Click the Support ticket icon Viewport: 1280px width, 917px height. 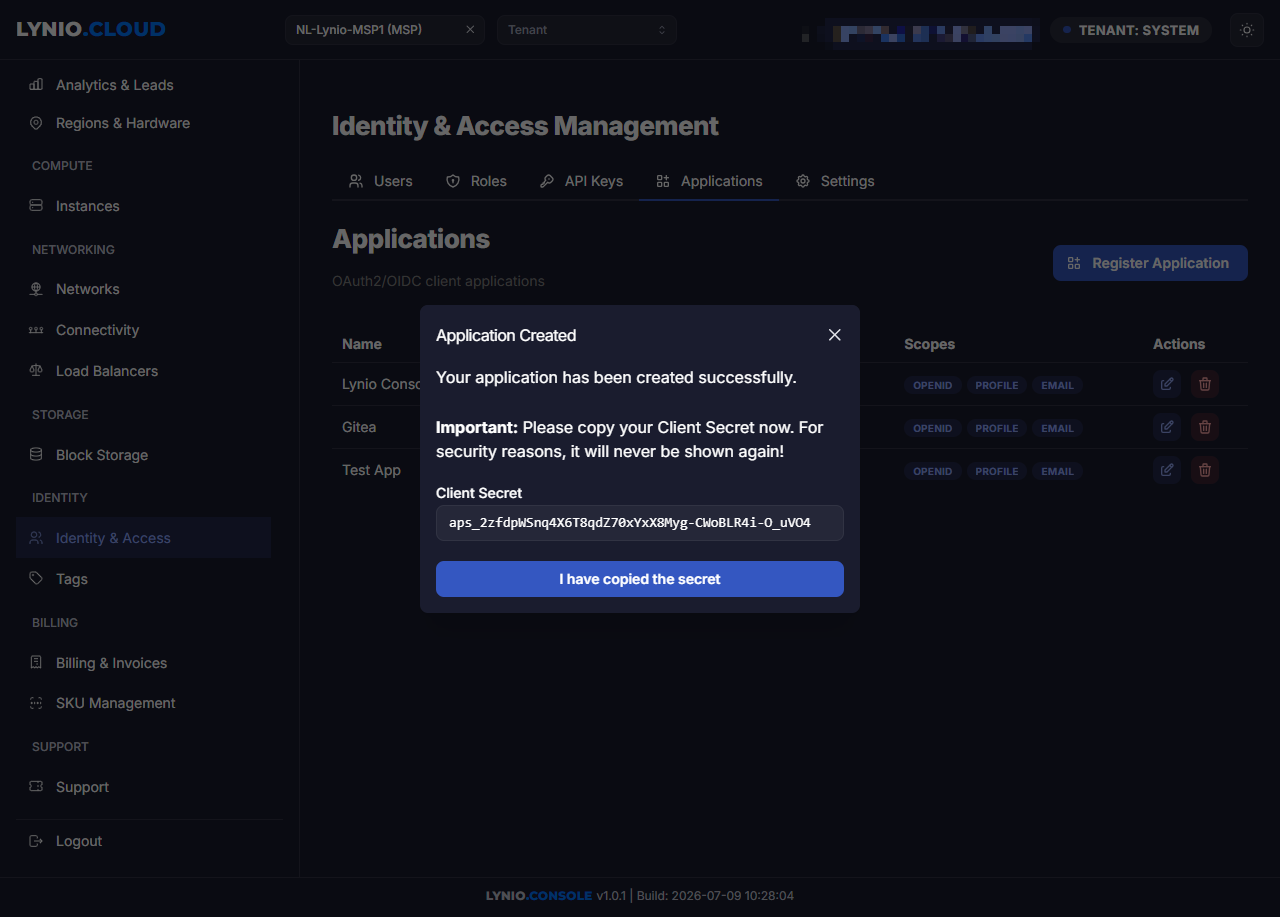click(36, 787)
